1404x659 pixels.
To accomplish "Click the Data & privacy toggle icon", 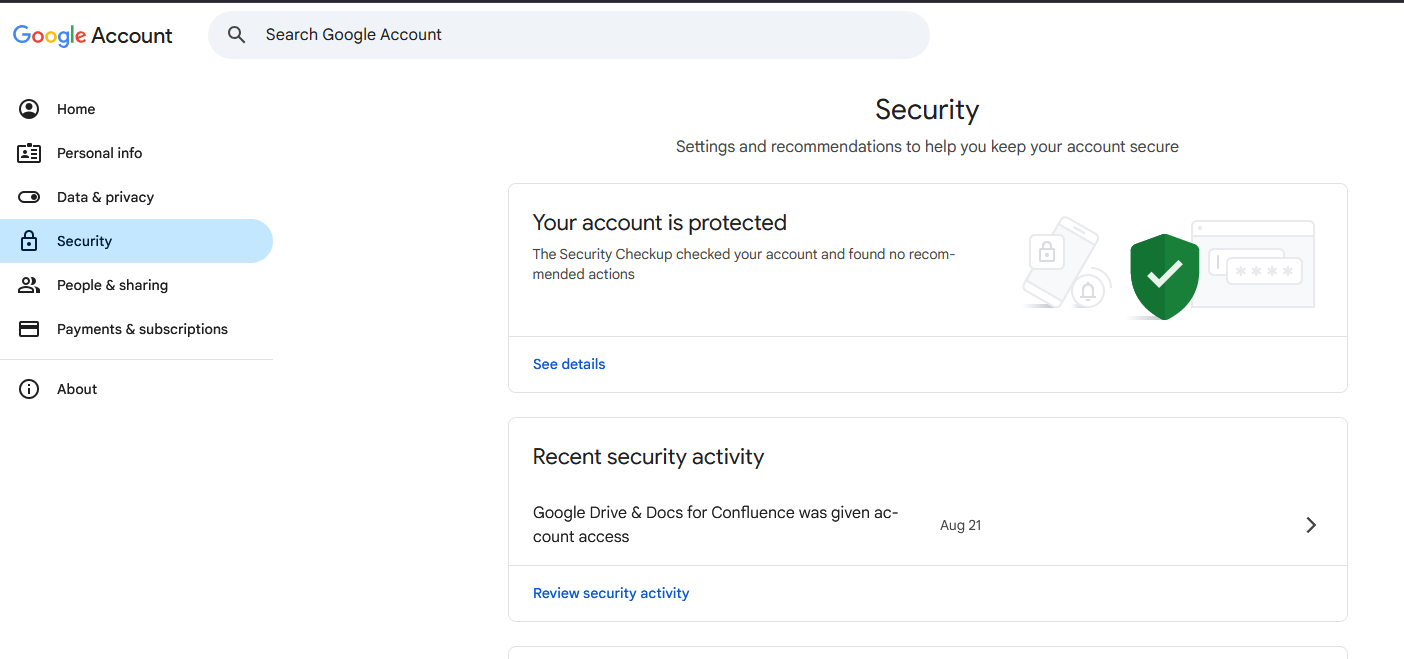I will tap(29, 197).
